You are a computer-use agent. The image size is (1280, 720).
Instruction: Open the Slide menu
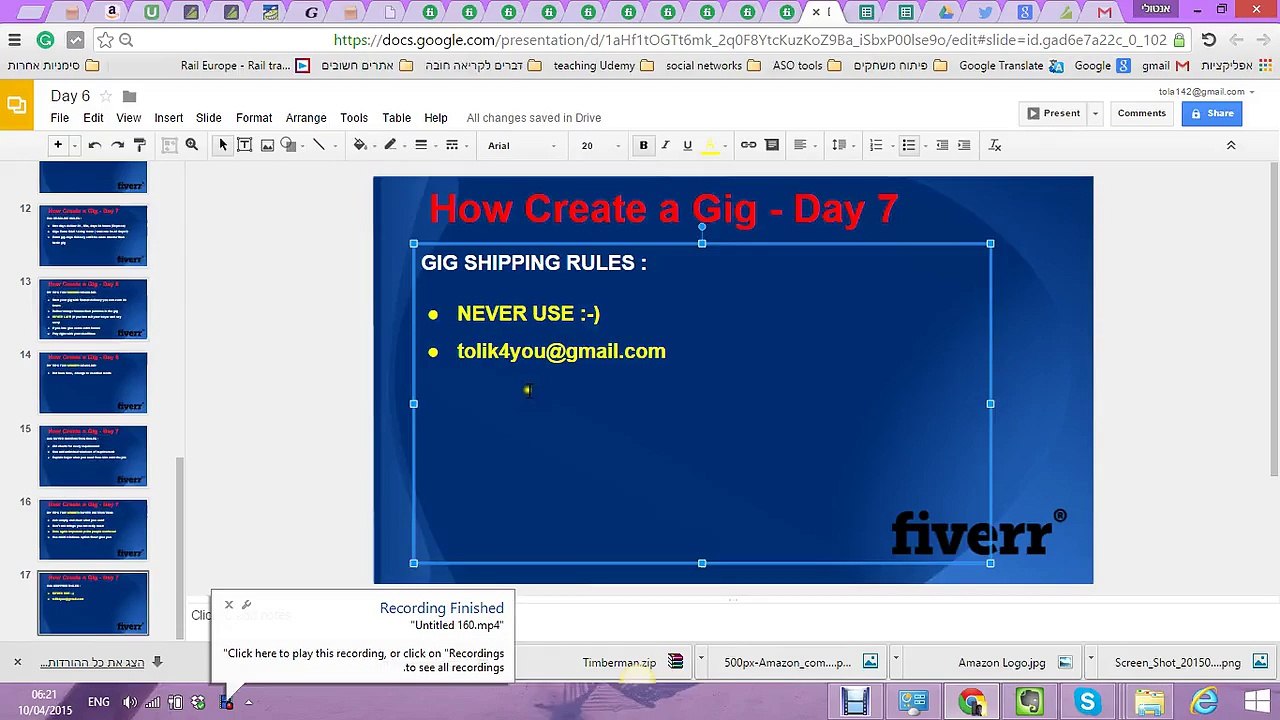pos(209,118)
